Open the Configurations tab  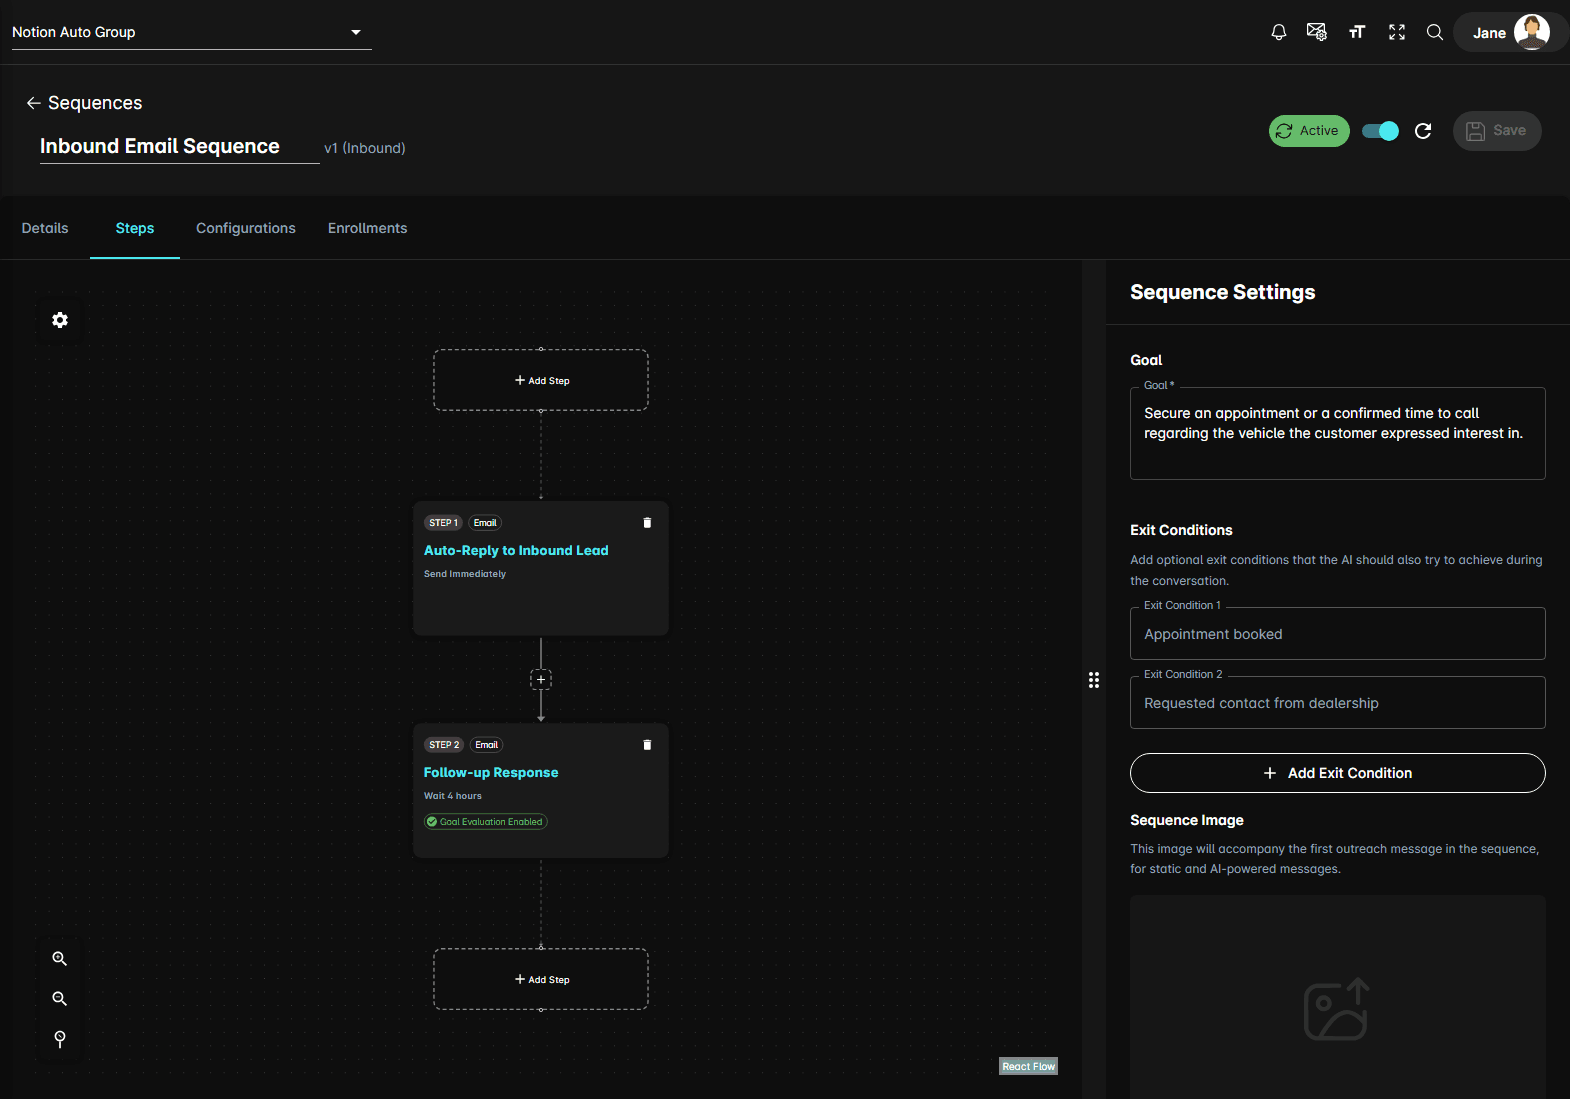click(246, 228)
